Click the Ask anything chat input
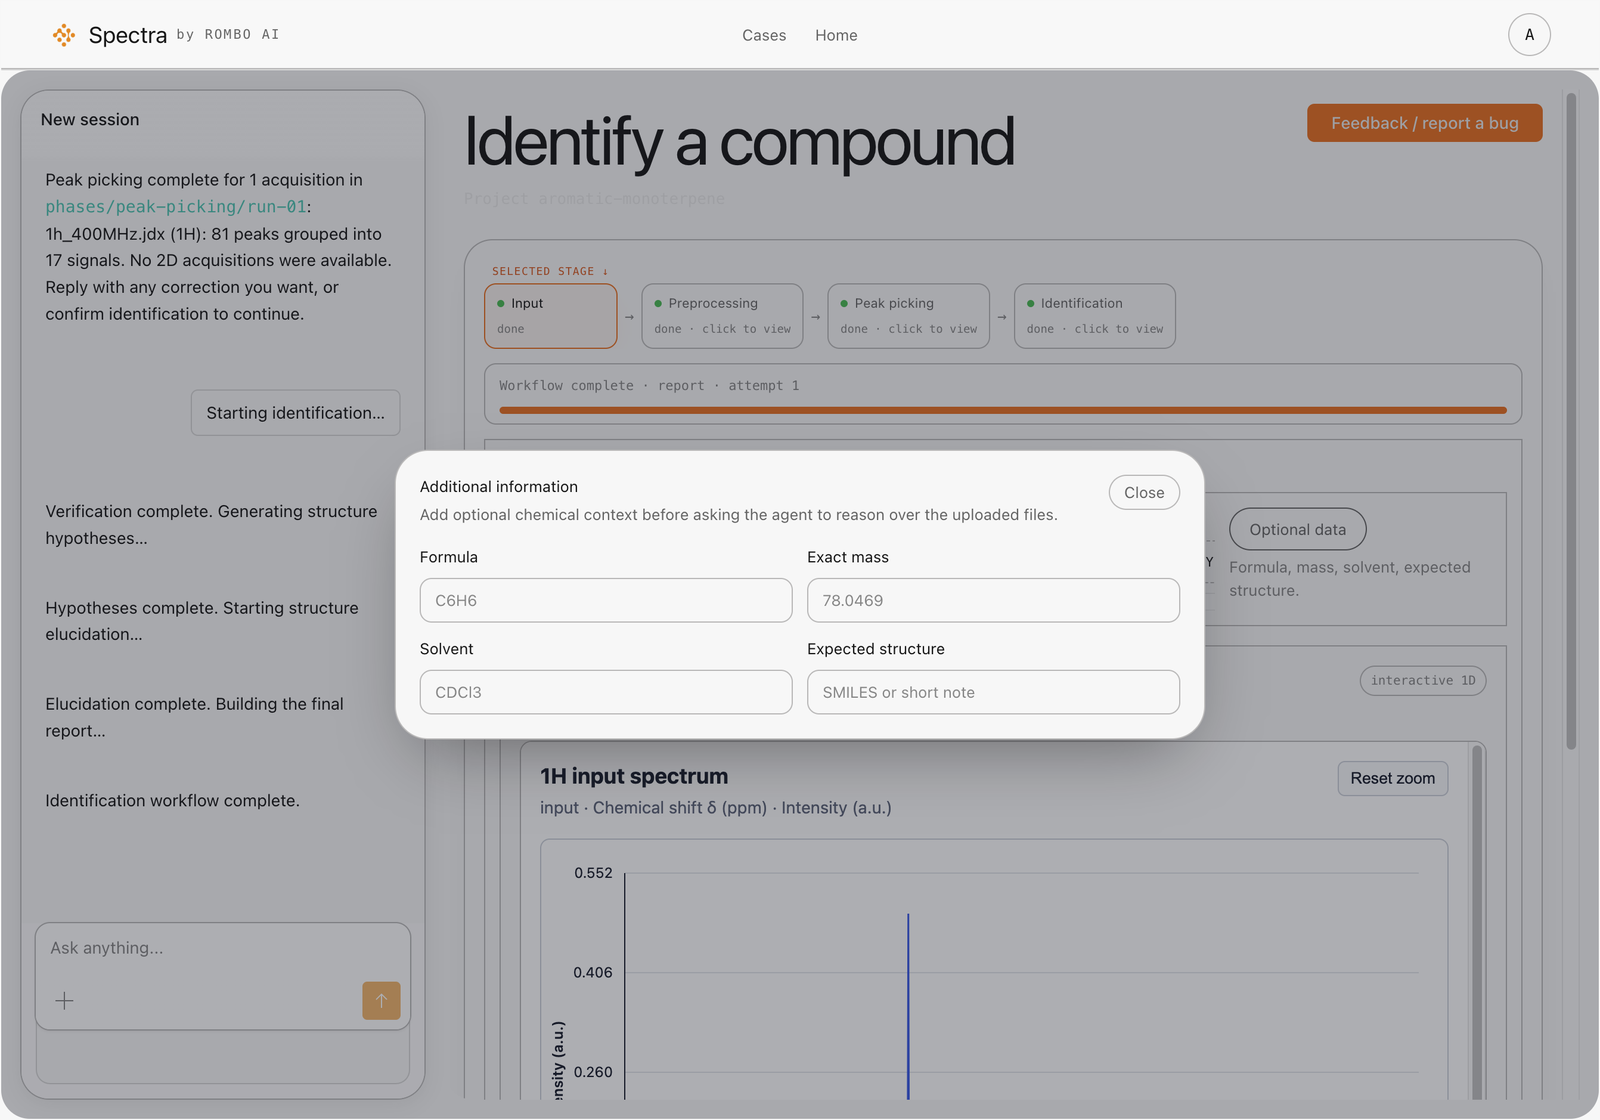The height and width of the screenshot is (1120, 1600). (x=222, y=948)
